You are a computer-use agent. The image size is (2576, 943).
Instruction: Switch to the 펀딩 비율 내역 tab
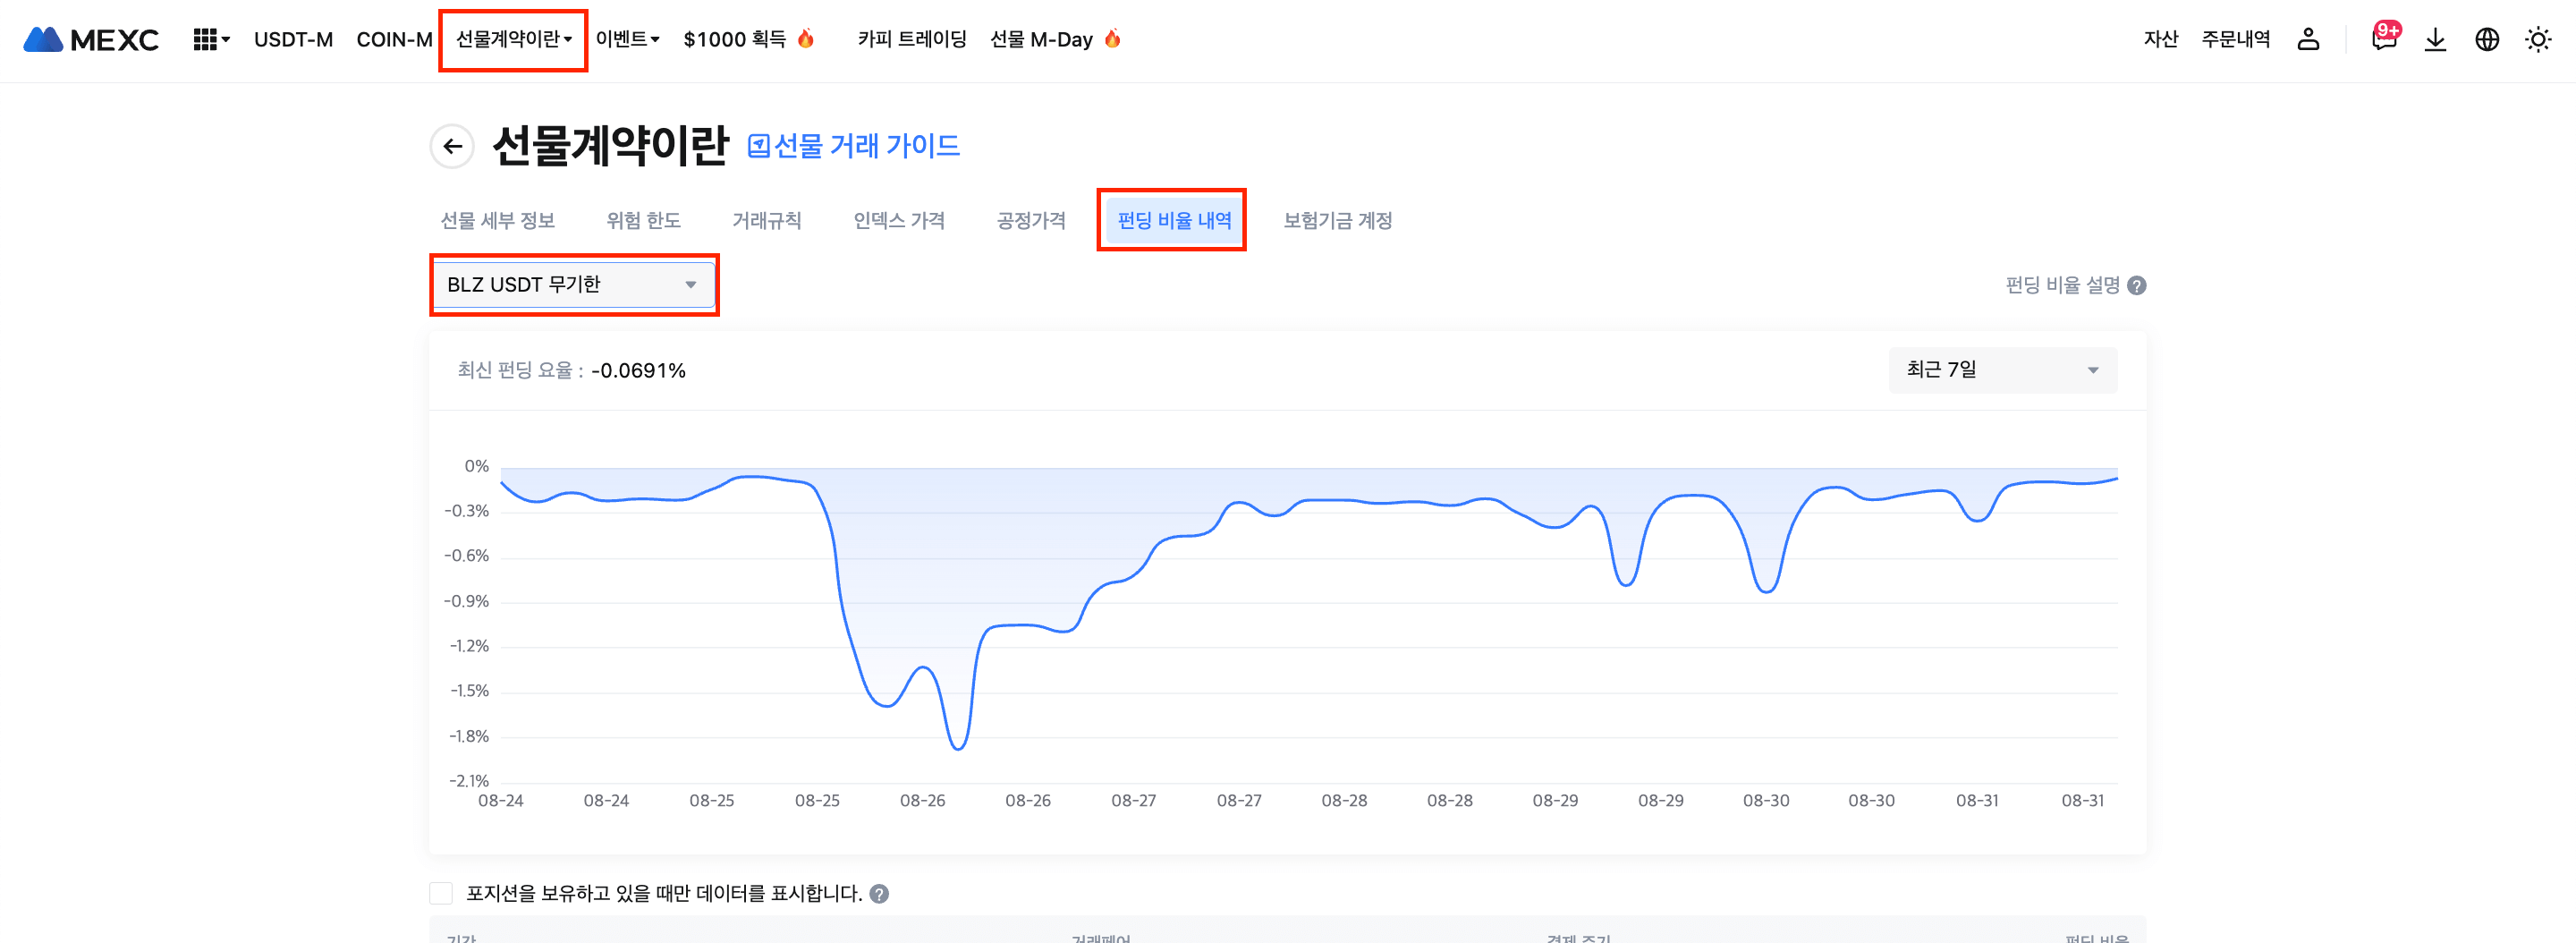click(x=1173, y=221)
